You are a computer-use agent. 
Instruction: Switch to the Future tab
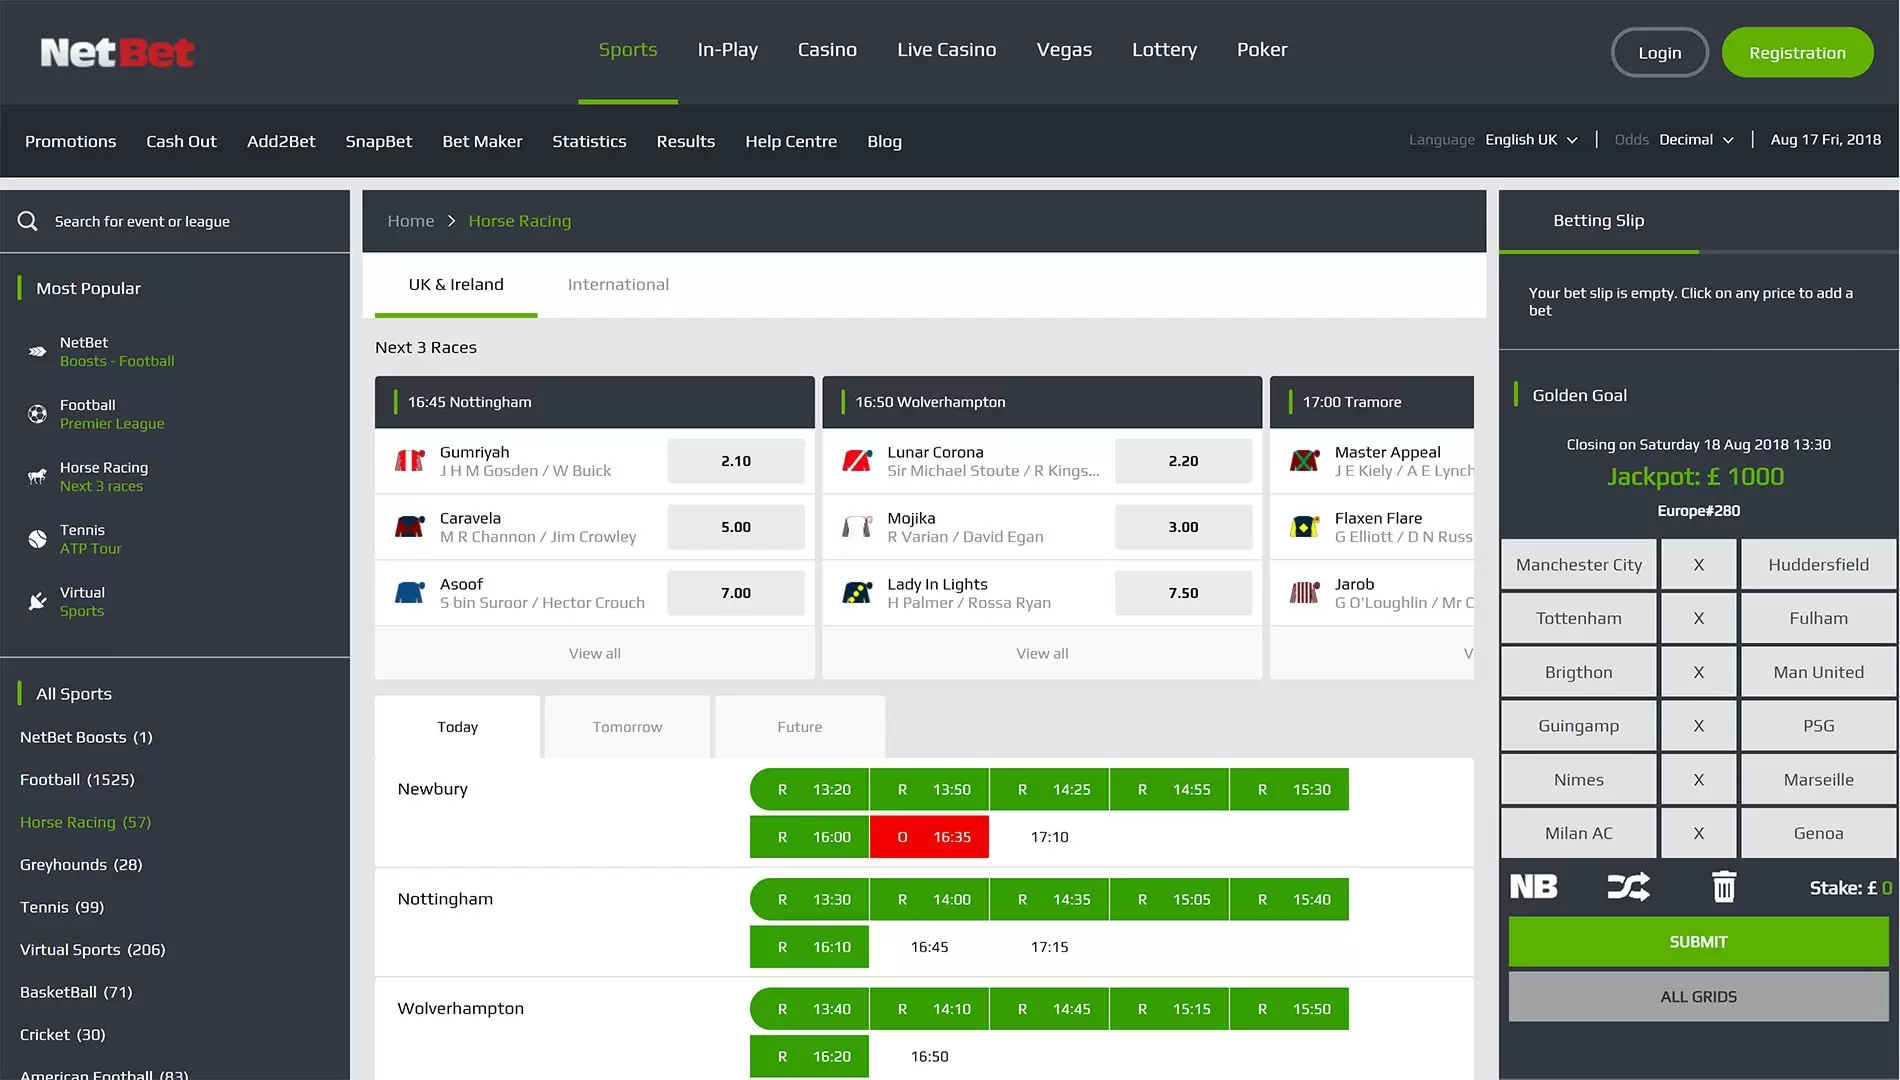[x=800, y=727]
